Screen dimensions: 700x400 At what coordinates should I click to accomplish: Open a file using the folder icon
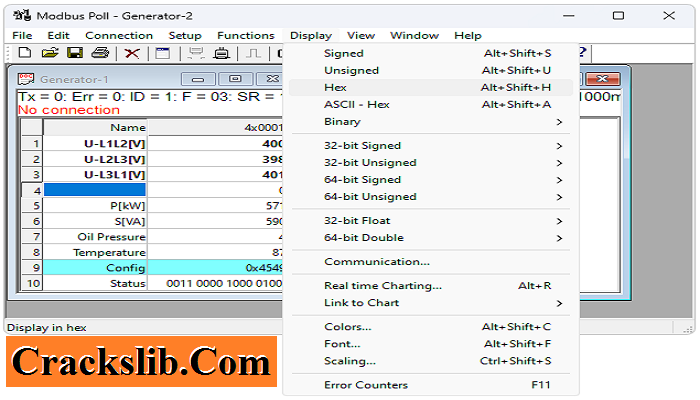pyautogui.click(x=50, y=53)
